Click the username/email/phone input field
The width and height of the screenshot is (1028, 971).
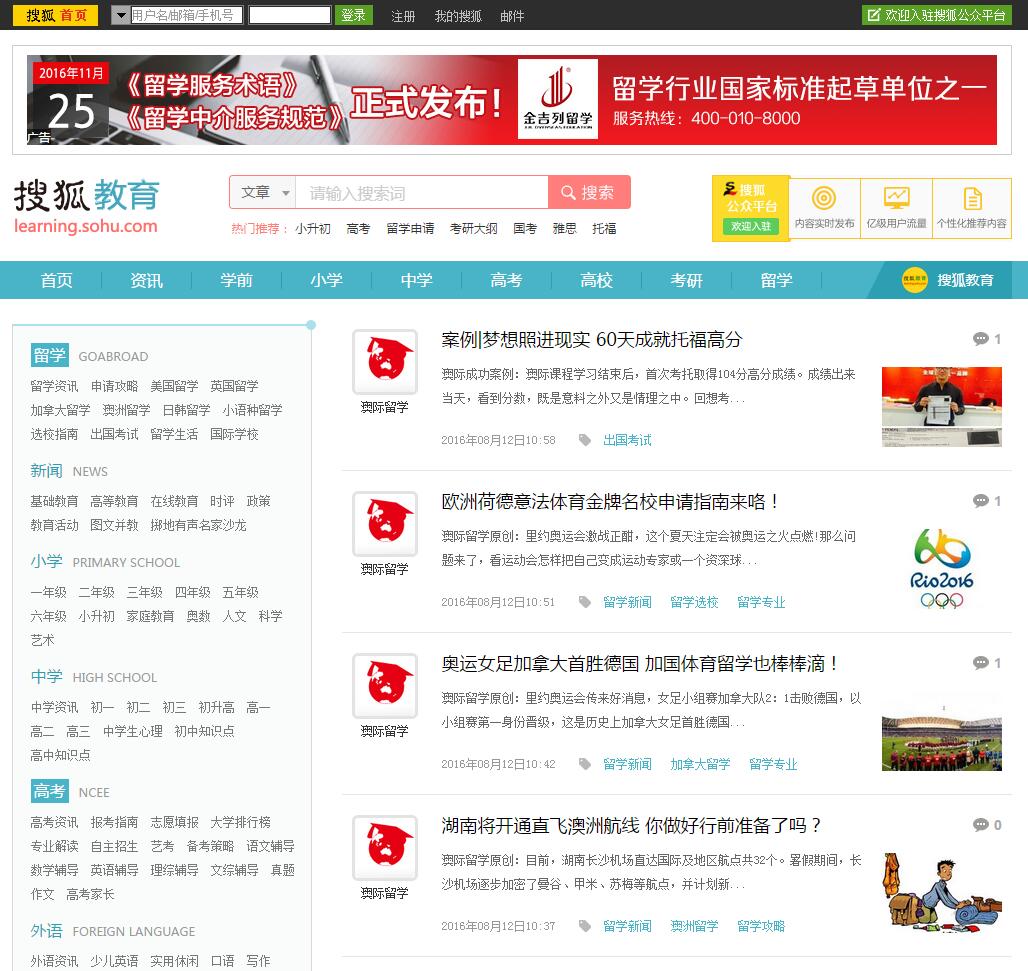(x=186, y=15)
